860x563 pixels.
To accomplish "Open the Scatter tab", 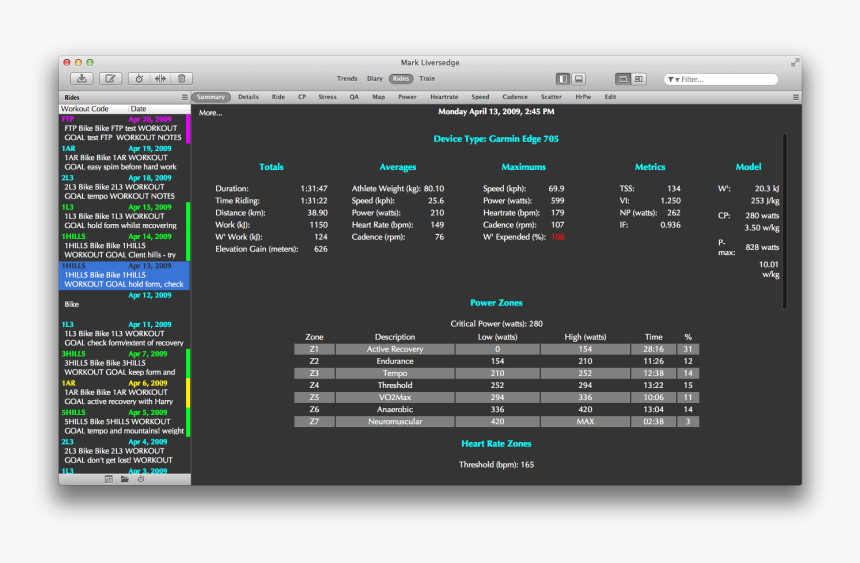I will pyautogui.click(x=551, y=97).
